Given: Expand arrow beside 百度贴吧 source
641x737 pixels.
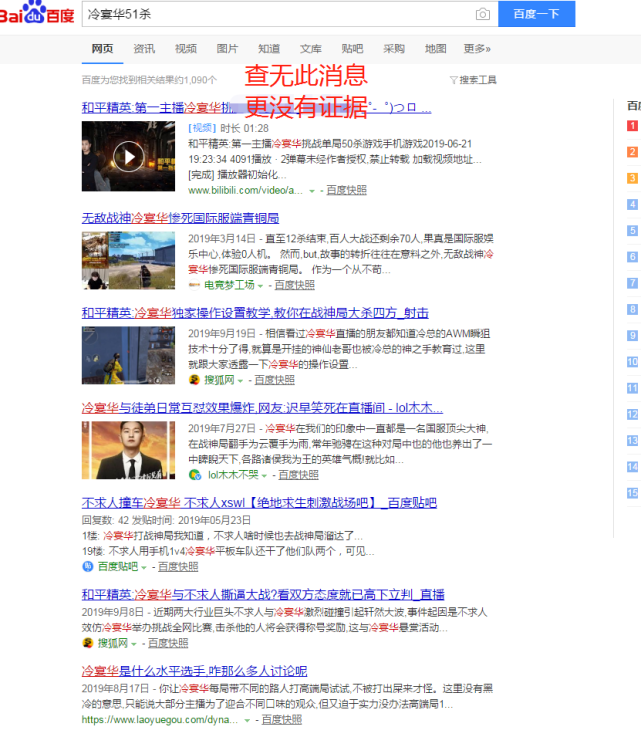Looking at the screenshot, I should 144,567.
